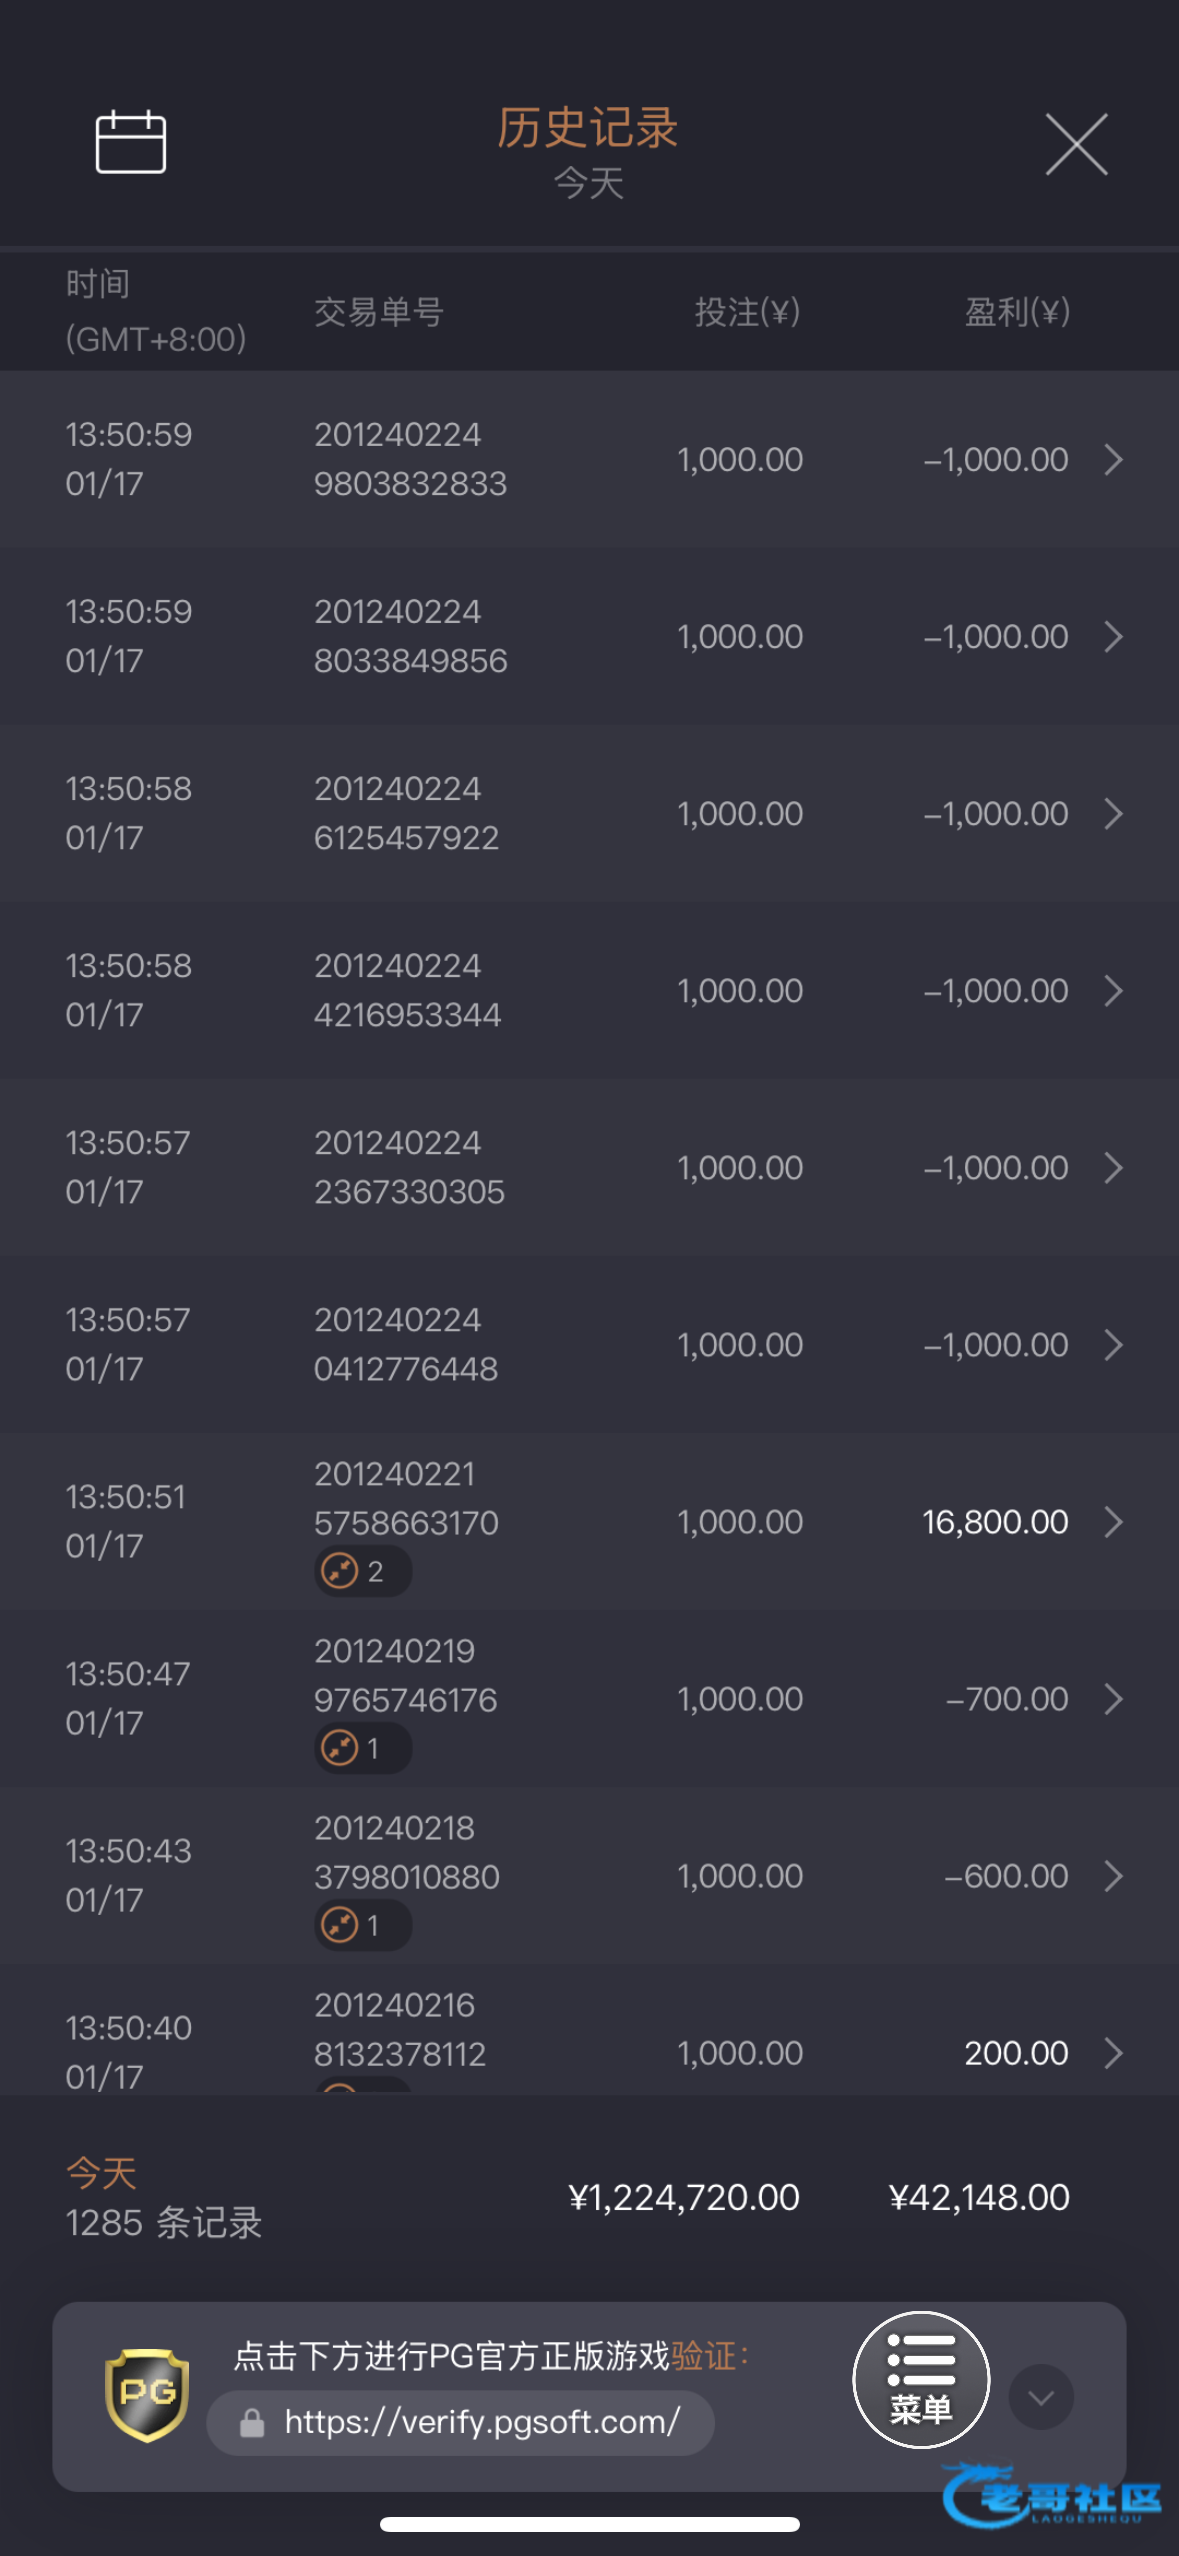1179x2556 pixels.
Task: Tap the 今天 date subtitle
Action: pyautogui.click(x=588, y=183)
